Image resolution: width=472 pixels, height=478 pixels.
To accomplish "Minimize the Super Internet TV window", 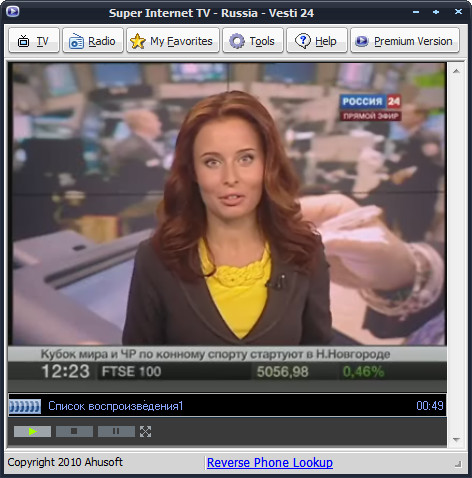I will click(416, 12).
